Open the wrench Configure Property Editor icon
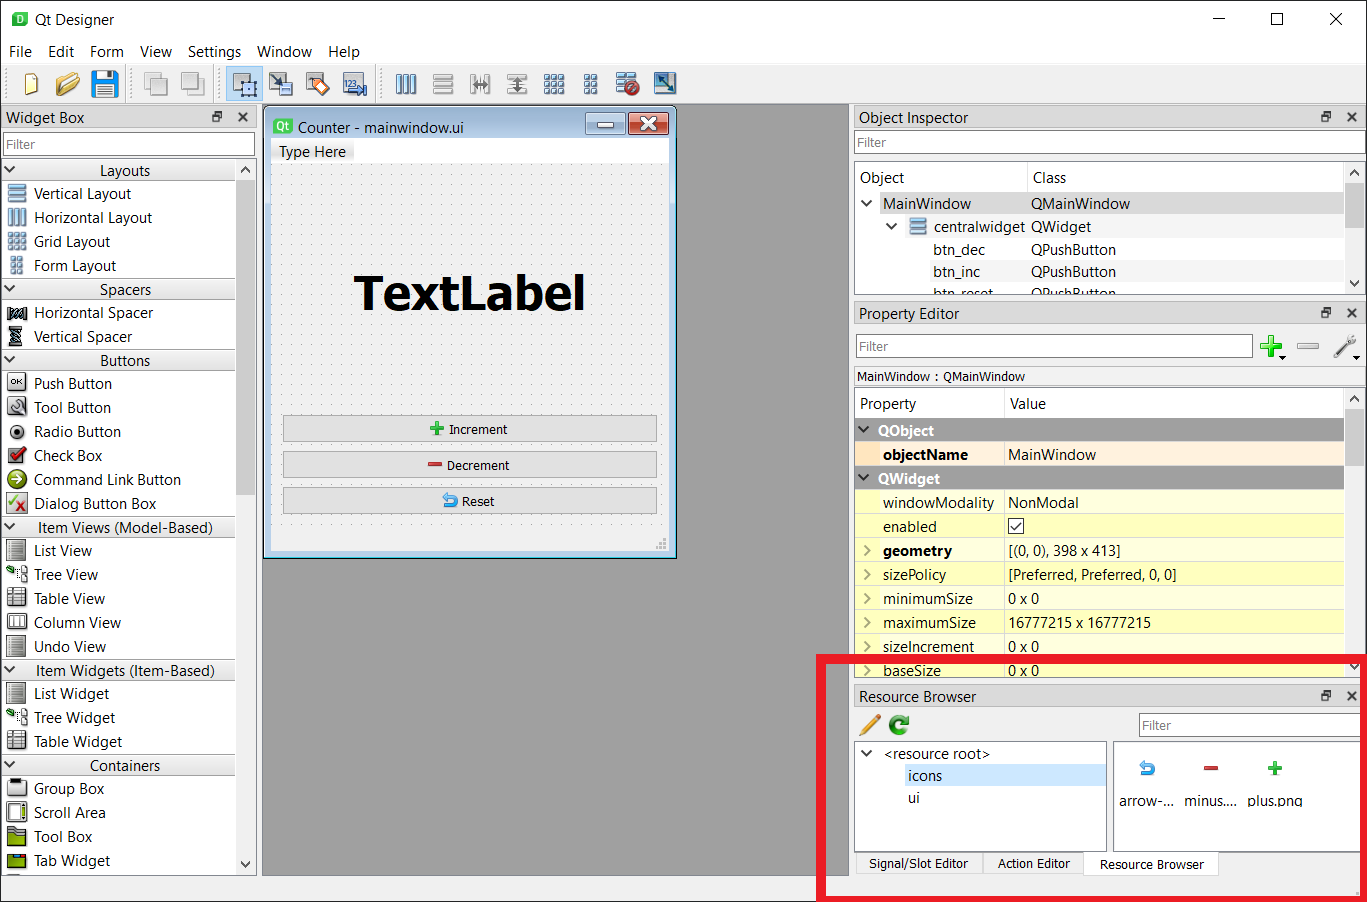 pos(1346,347)
